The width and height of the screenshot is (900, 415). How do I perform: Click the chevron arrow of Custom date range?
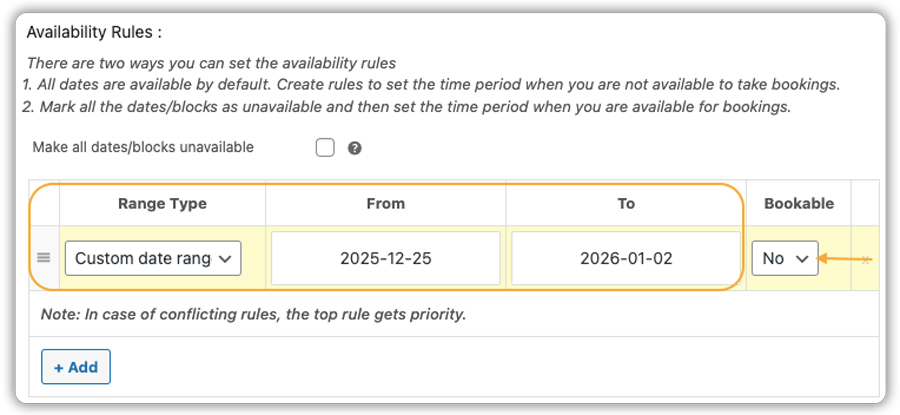pos(226,258)
